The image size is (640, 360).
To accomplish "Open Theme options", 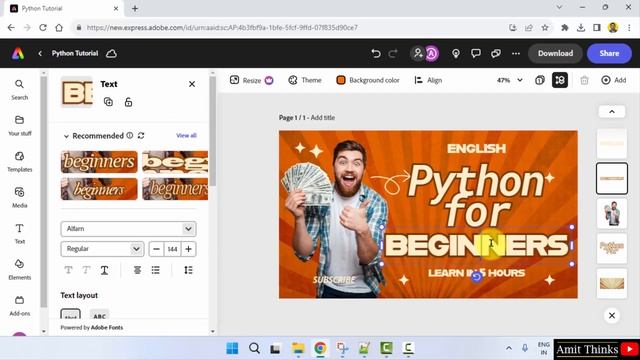I will (305, 80).
